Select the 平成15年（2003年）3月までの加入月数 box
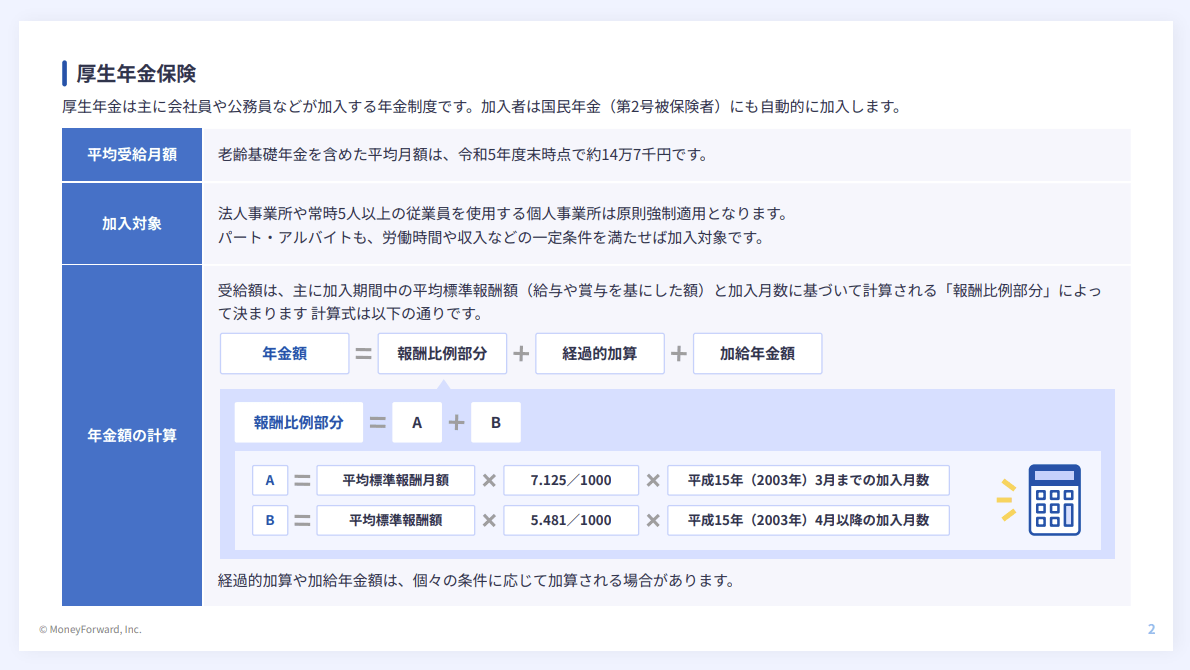1190x670 pixels. coord(808,480)
